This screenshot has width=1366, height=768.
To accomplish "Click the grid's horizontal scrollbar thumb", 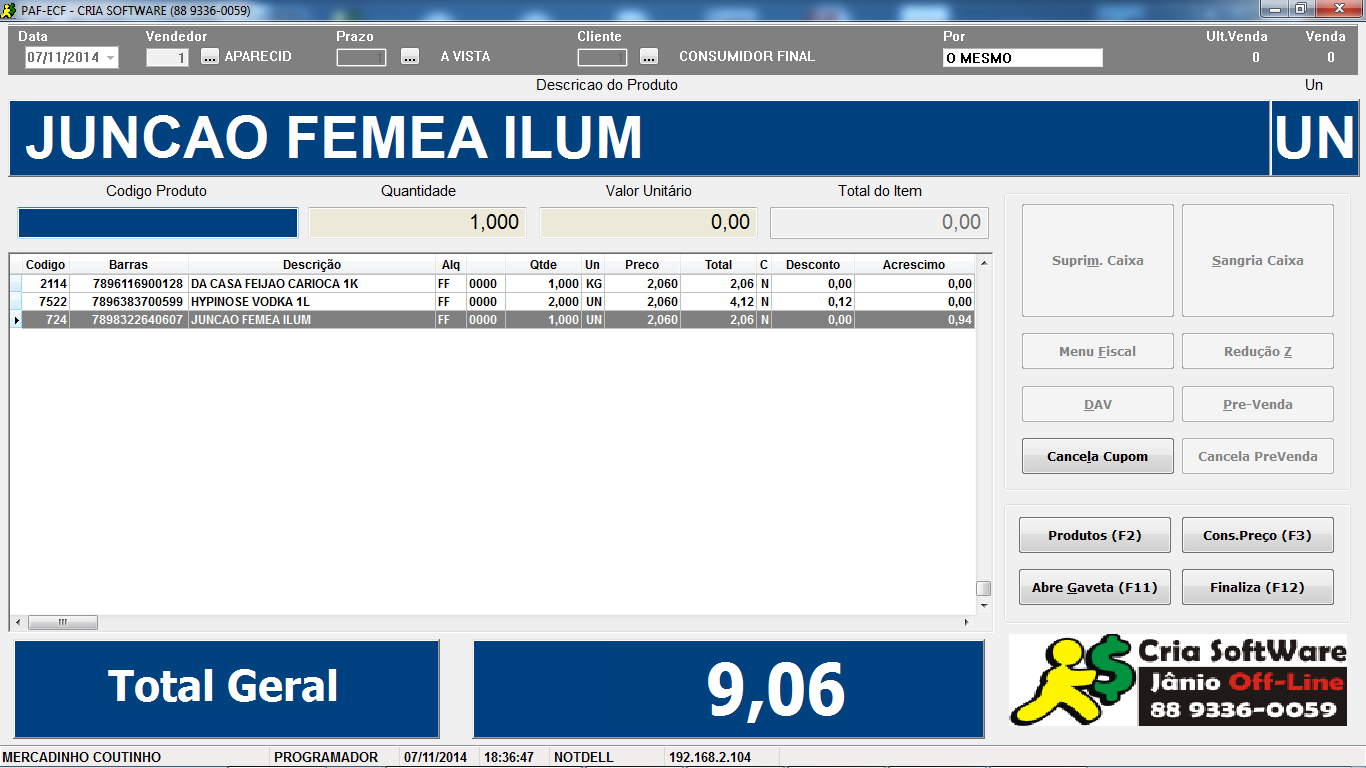I will [62, 622].
